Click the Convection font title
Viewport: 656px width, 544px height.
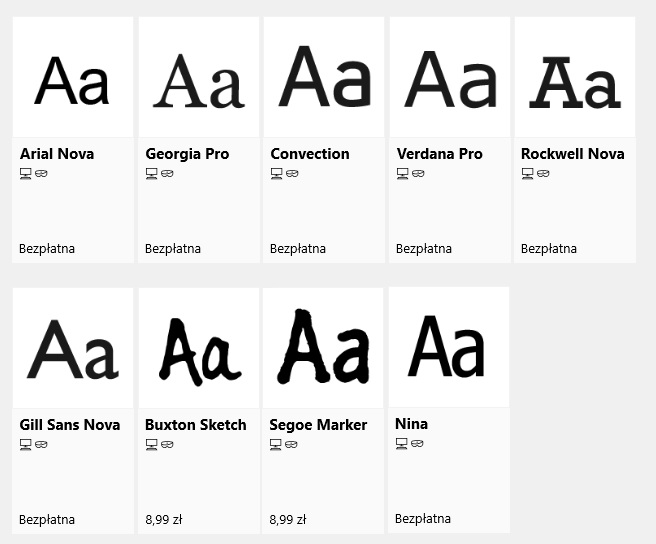coord(310,154)
